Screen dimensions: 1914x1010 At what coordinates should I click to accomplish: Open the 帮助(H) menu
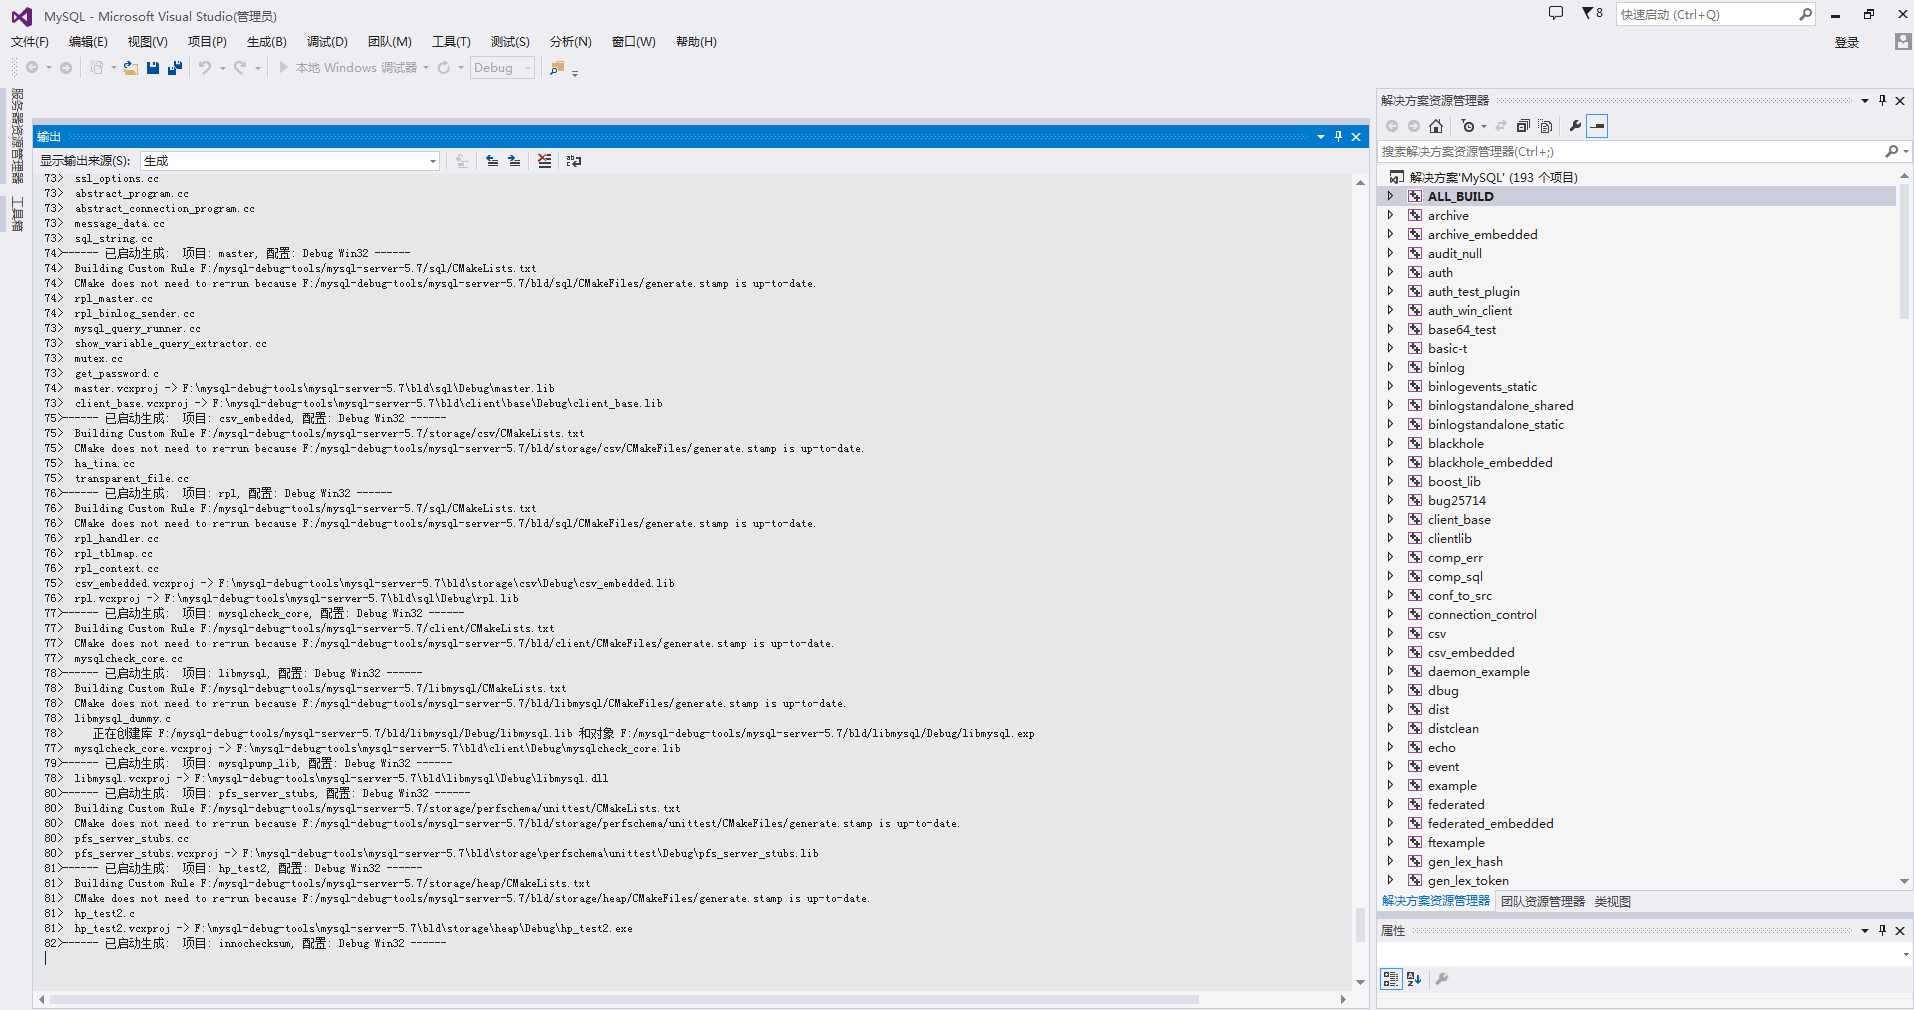[696, 42]
